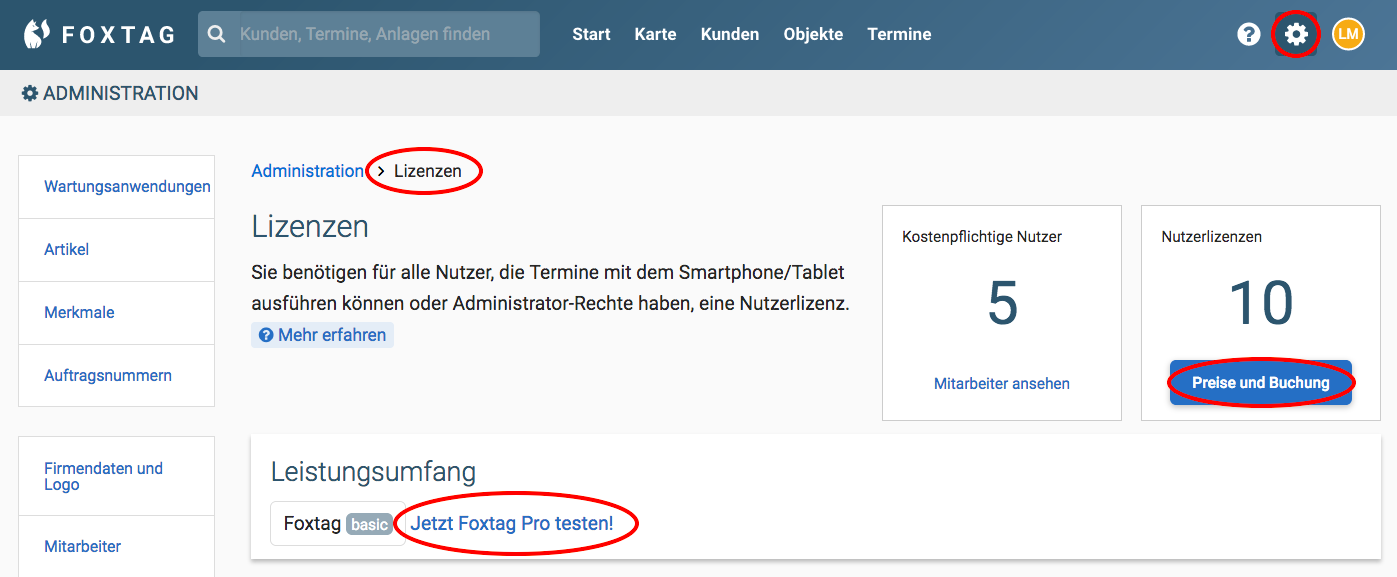Click the Mehr erfahren help icon
Image resolution: width=1397 pixels, height=577 pixels.
(266, 335)
